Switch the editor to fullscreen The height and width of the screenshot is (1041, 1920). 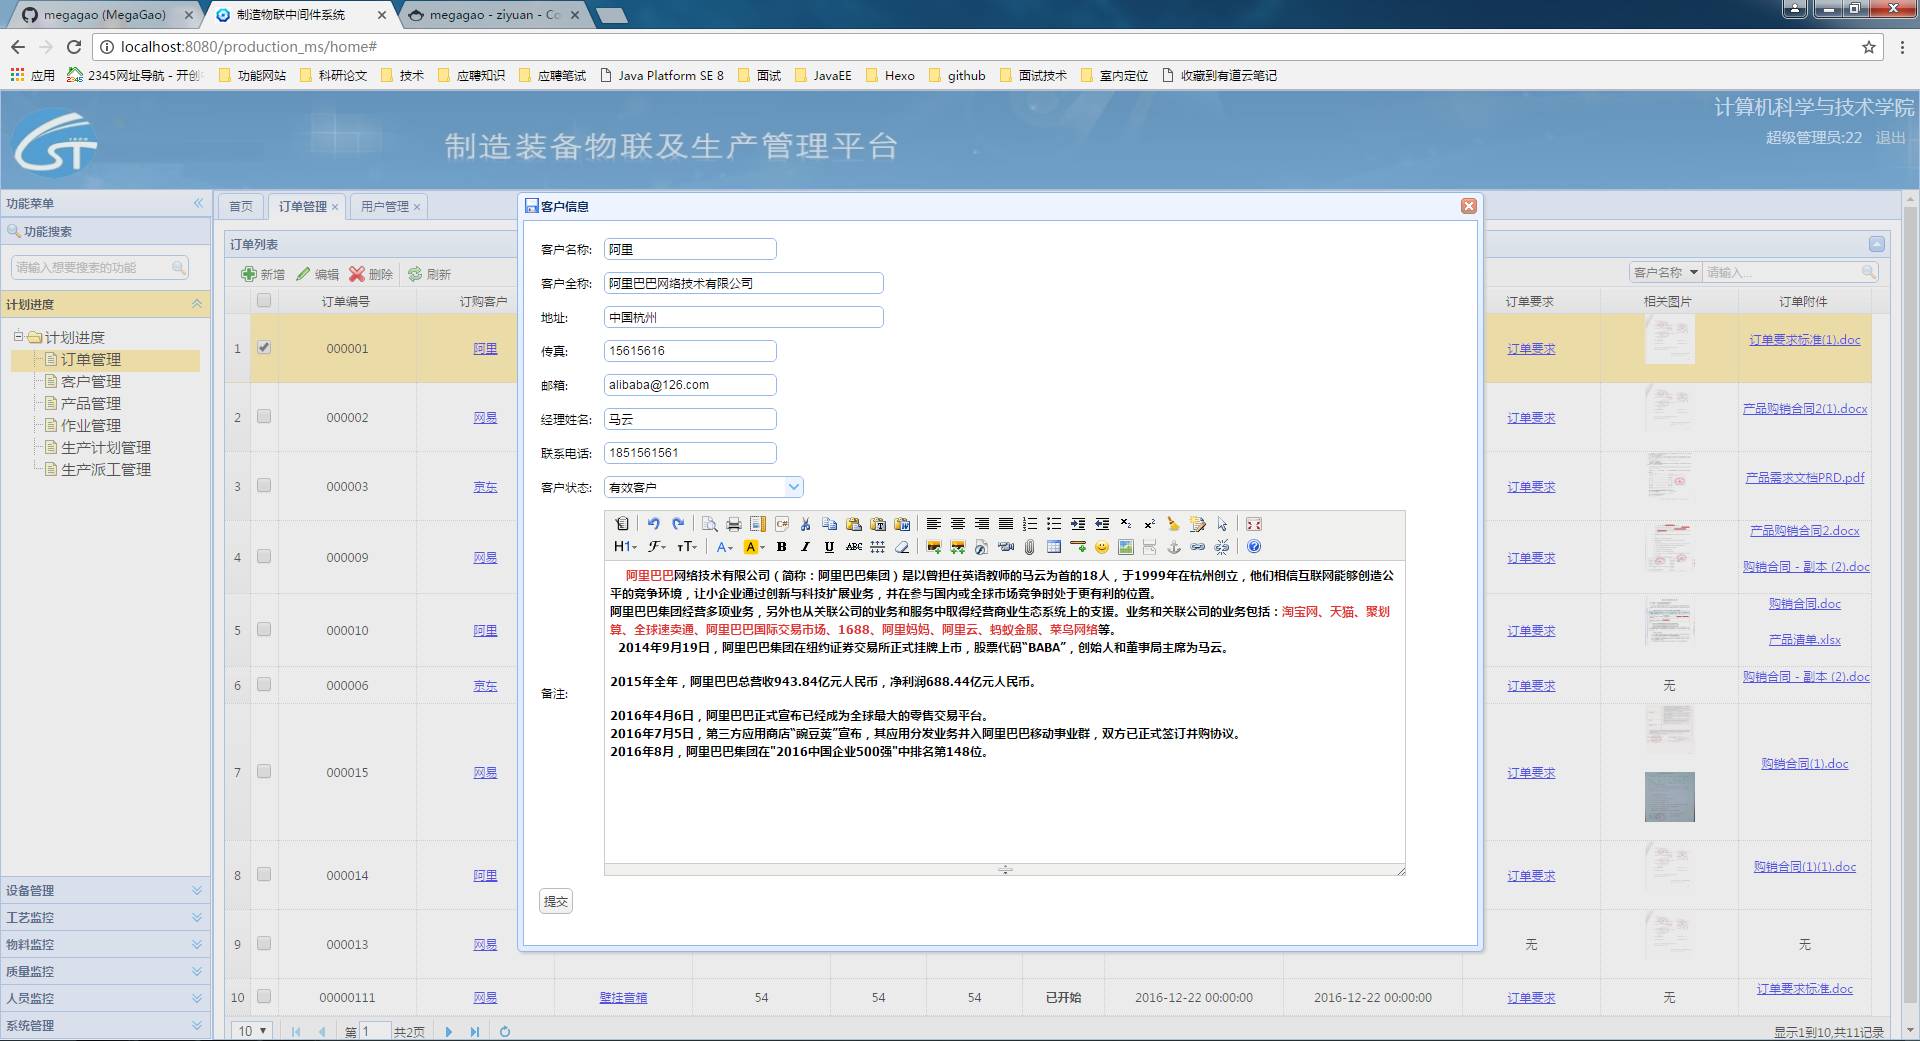pyautogui.click(x=1254, y=524)
